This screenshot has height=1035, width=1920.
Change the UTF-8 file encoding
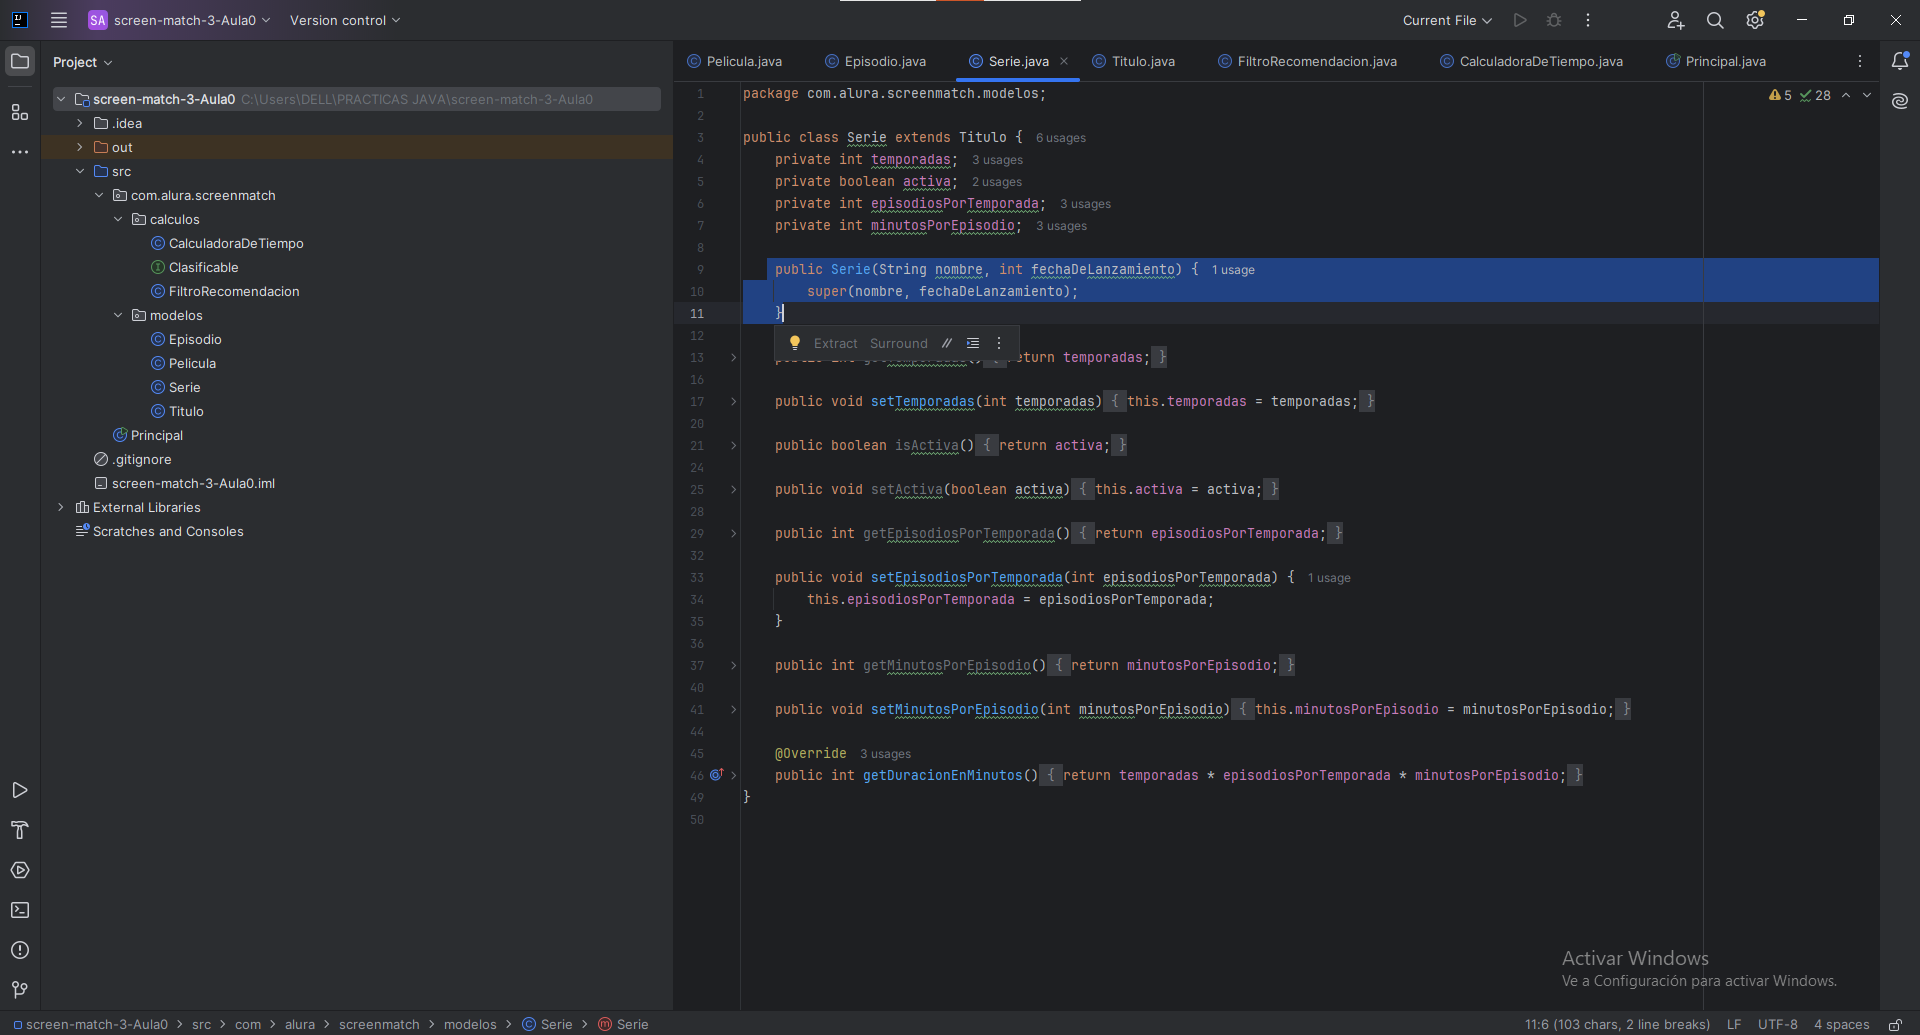[x=1778, y=1024]
